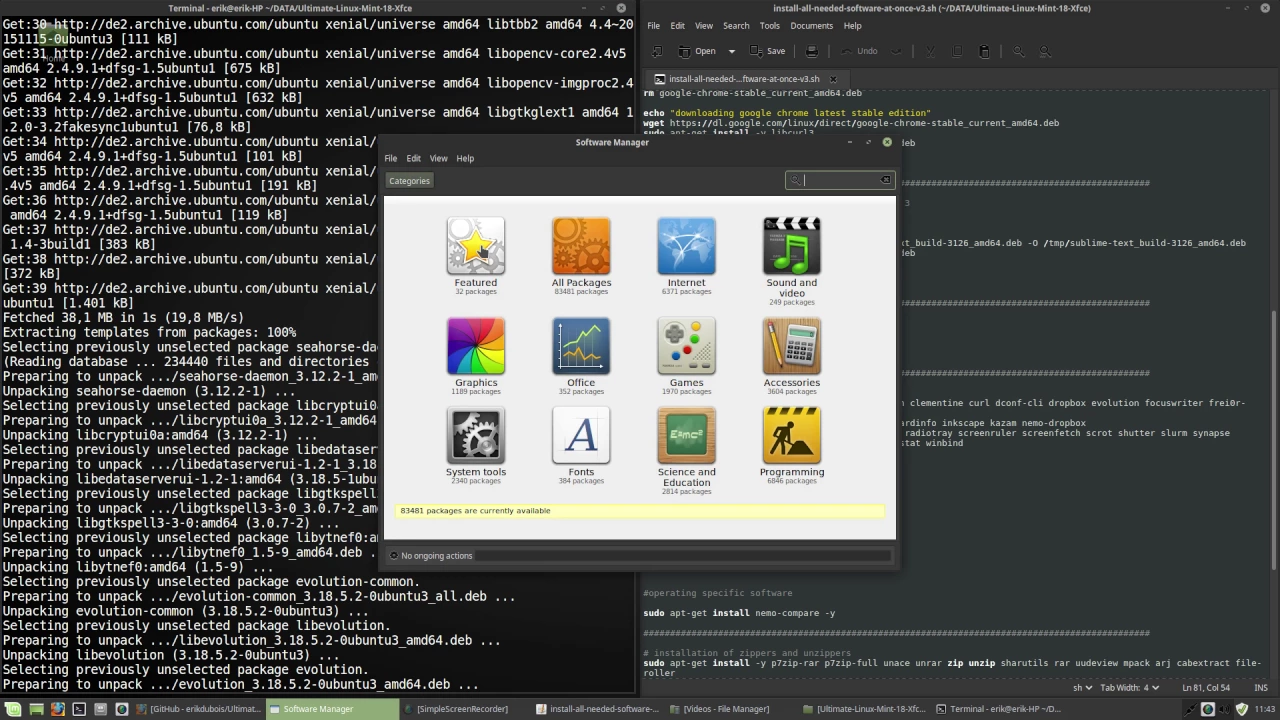This screenshot has width=1280, height=720.
Task: Click the Open button in editor toolbar
Action: click(697, 51)
